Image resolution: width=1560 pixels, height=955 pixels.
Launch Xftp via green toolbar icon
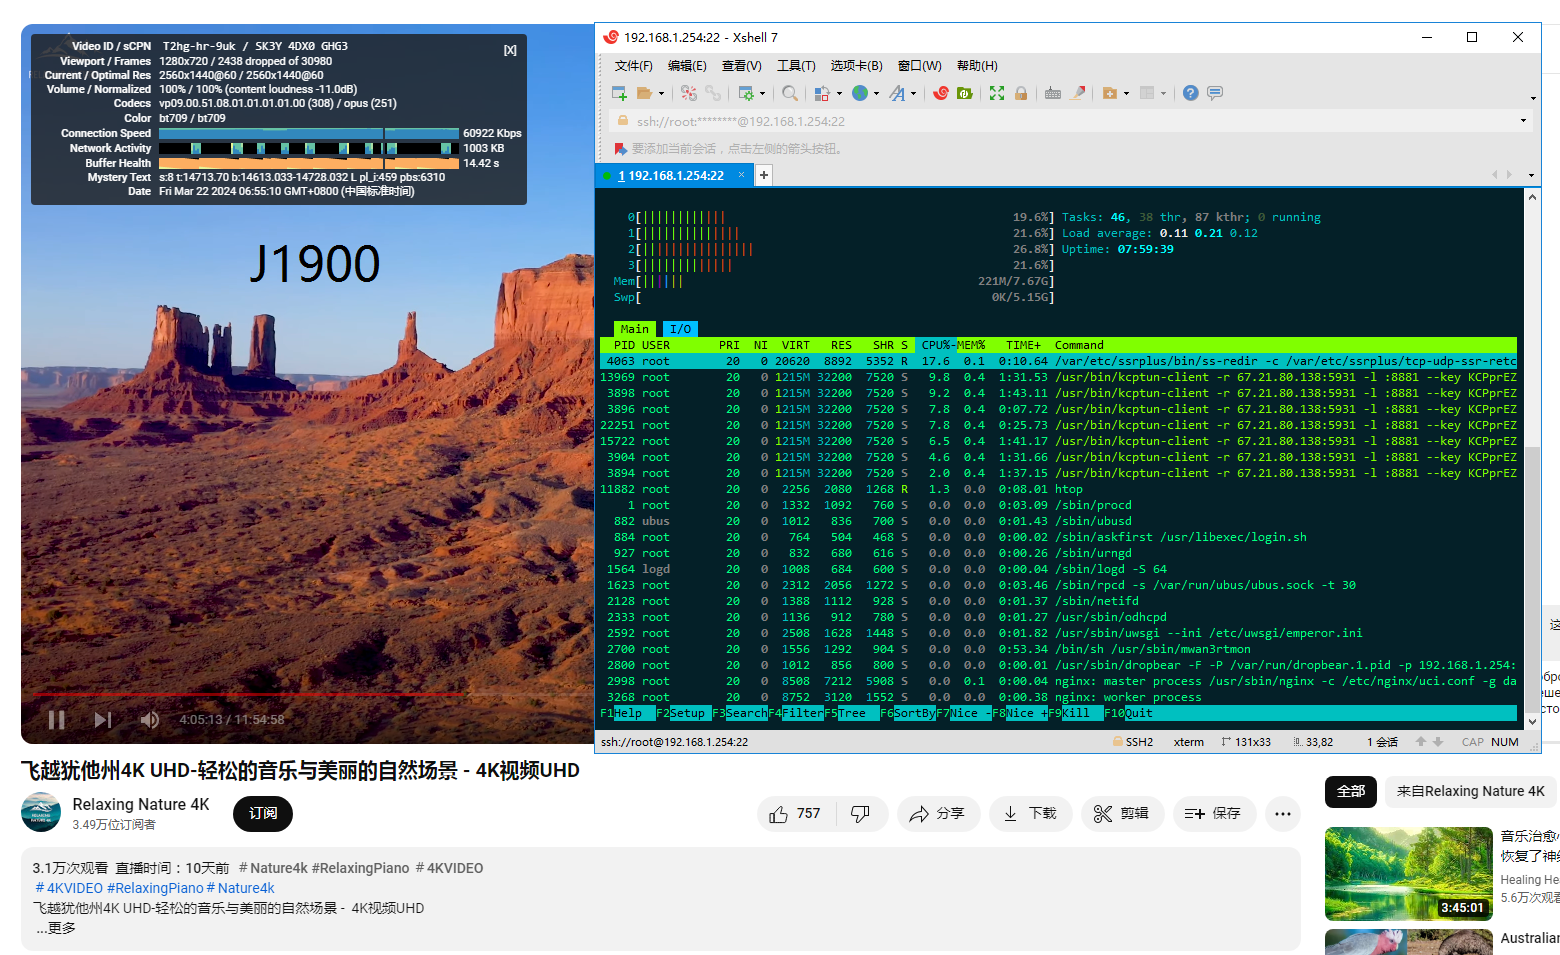click(965, 93)
